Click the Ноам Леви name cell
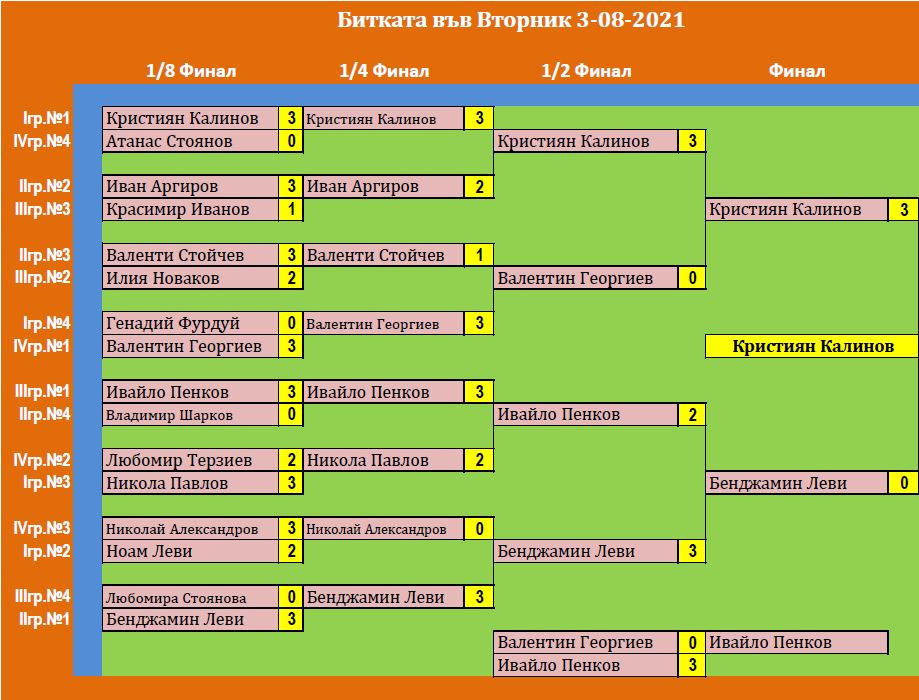 coord(190,551)
